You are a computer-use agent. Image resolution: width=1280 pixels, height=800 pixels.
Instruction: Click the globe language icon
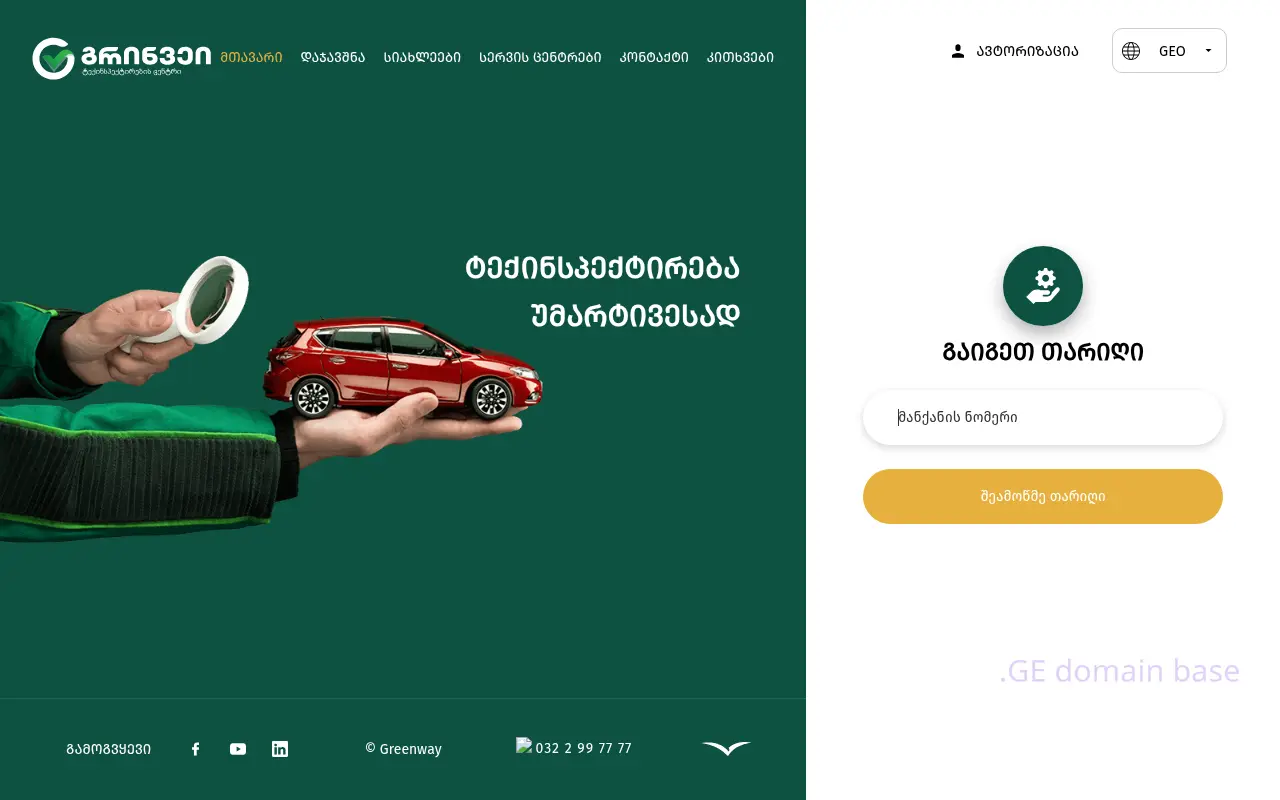[1131, 51]
